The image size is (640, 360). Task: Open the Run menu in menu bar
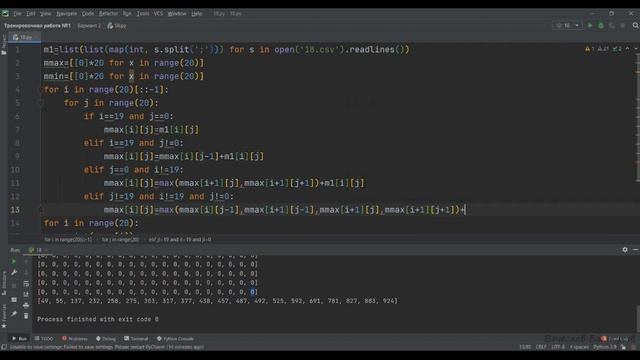click(x=127, y=13)
